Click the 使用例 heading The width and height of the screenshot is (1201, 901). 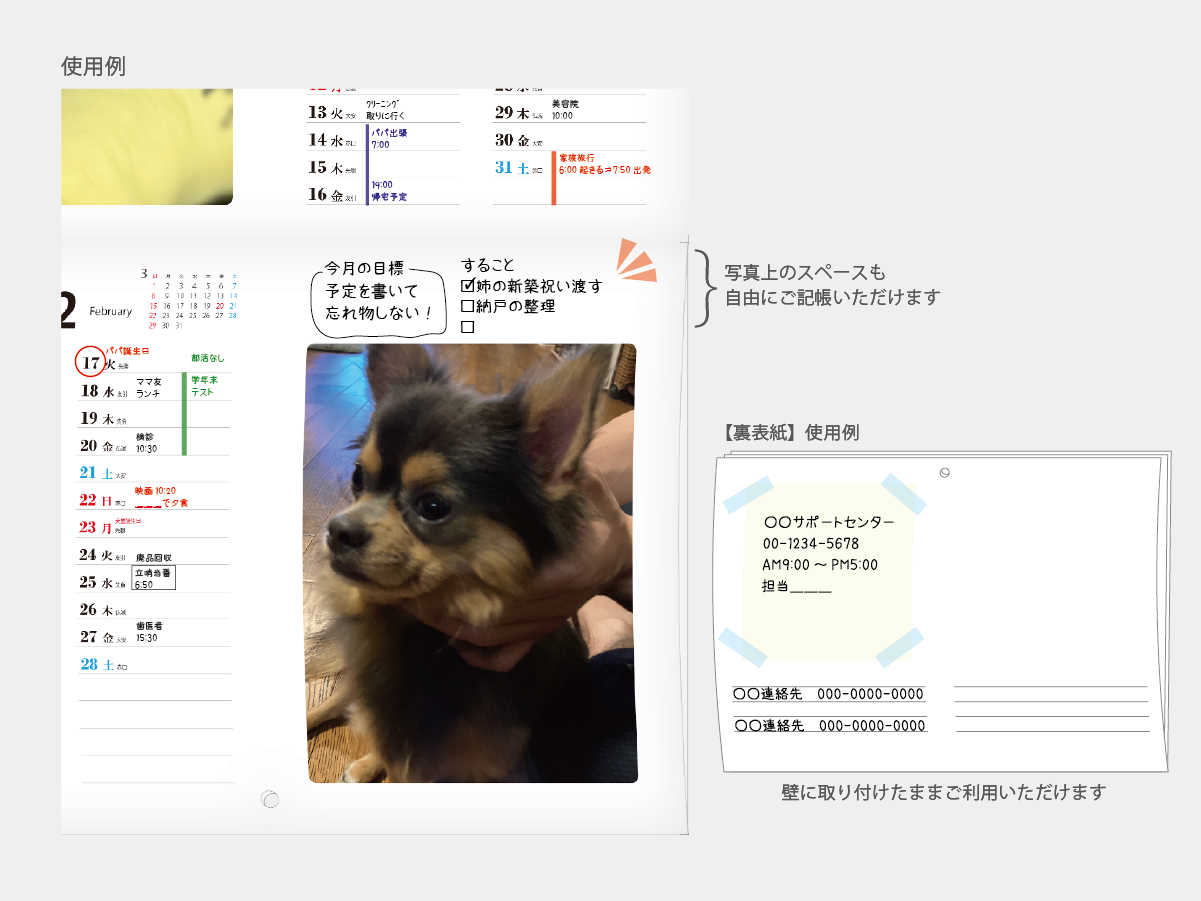click(x=93, y=66)
